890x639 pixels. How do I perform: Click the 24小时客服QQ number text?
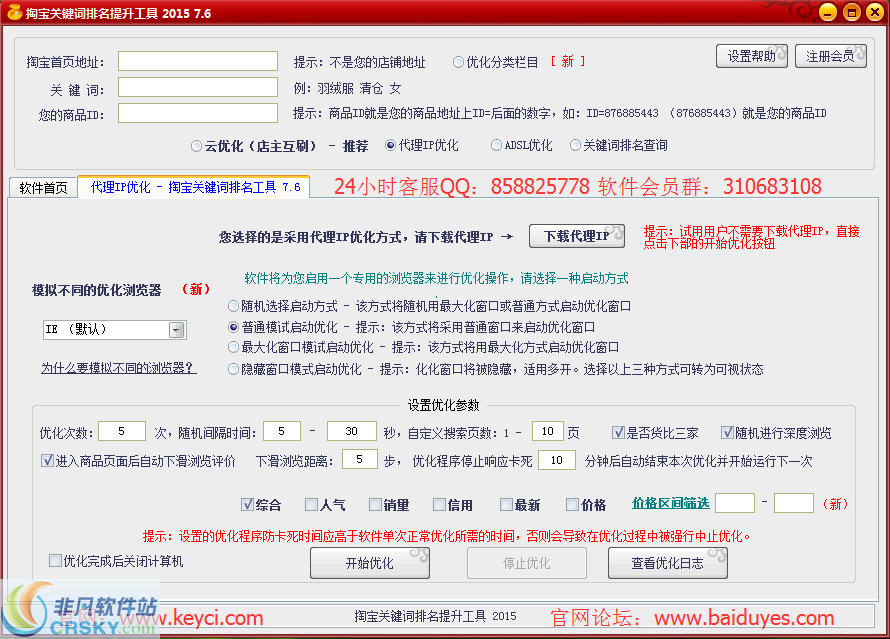point(540,186)
